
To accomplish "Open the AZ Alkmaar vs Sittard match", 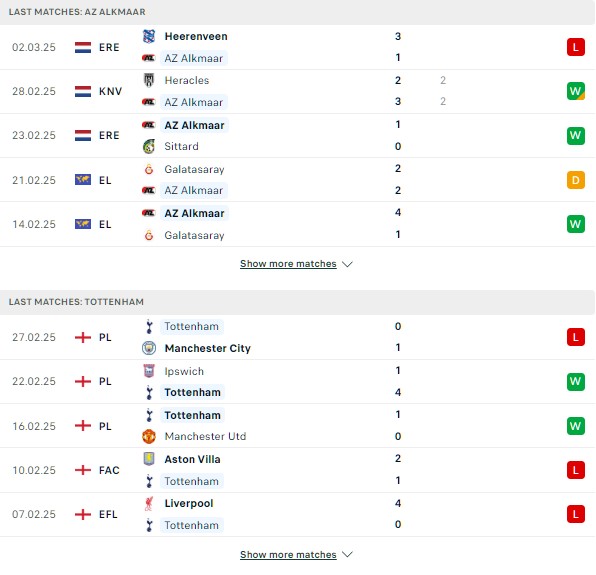I will (x=298, y=136).
